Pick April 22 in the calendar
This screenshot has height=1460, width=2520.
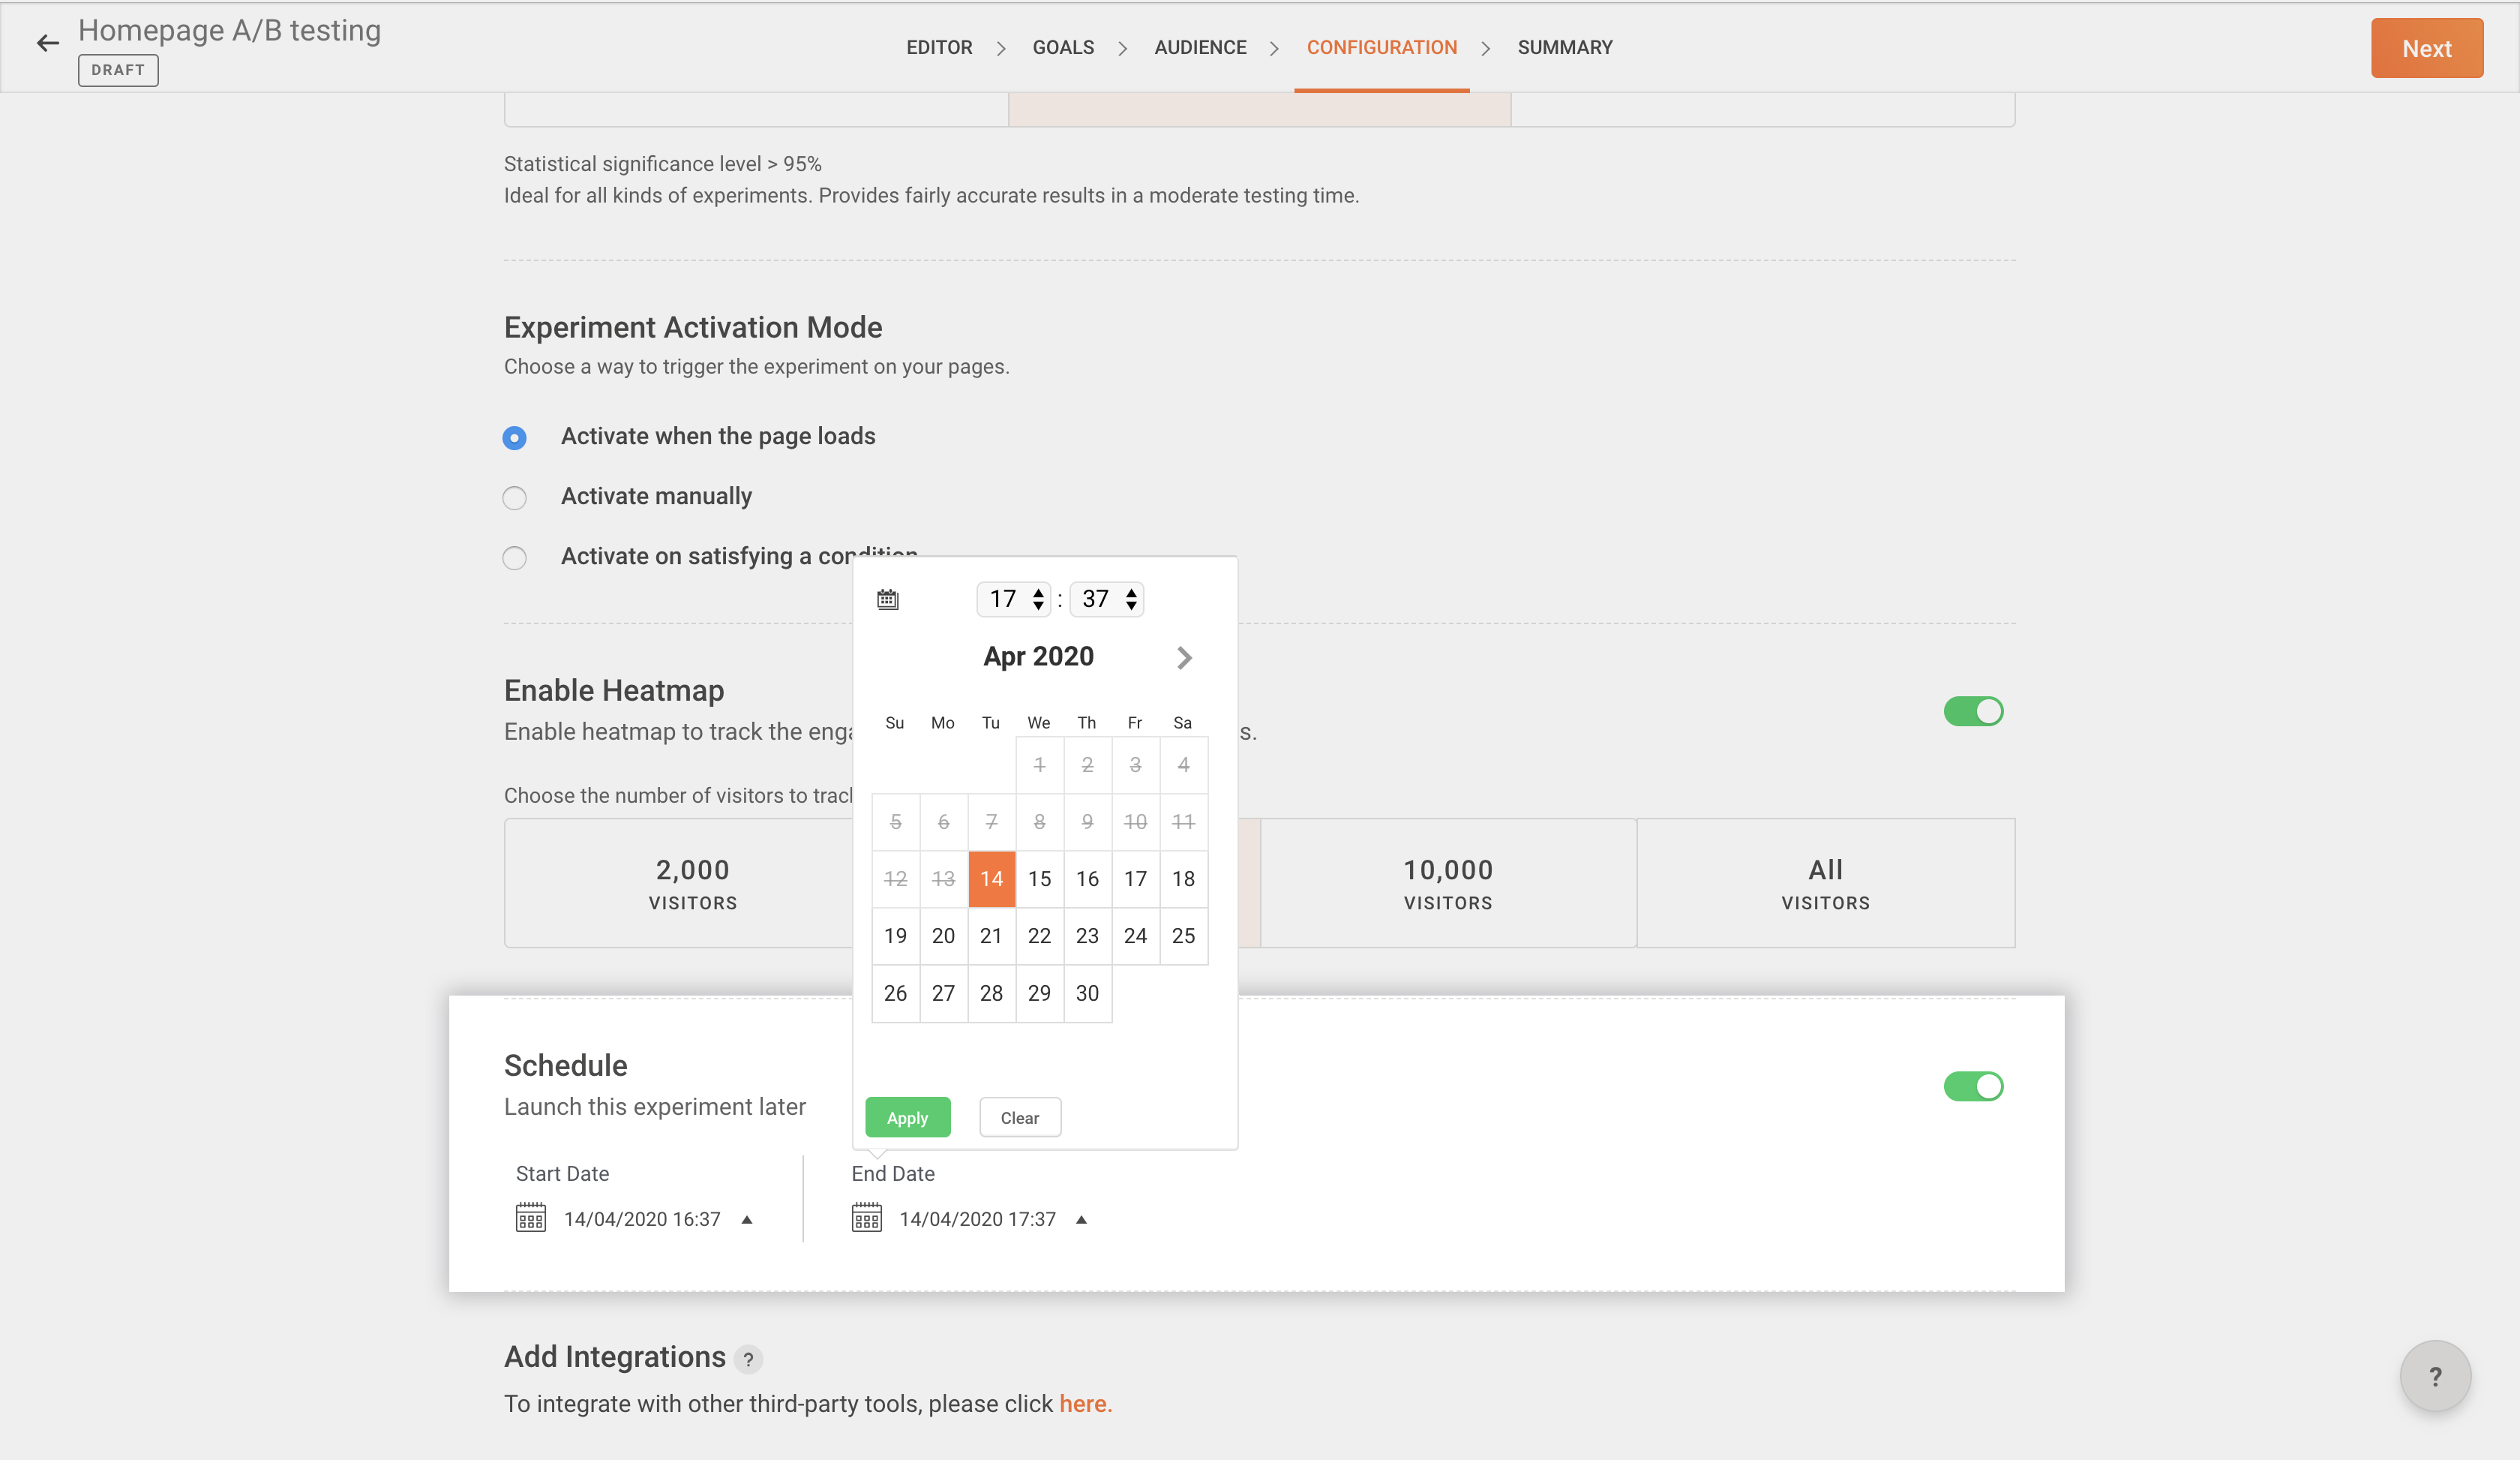pyautogui.click(x=1039, y=936)
